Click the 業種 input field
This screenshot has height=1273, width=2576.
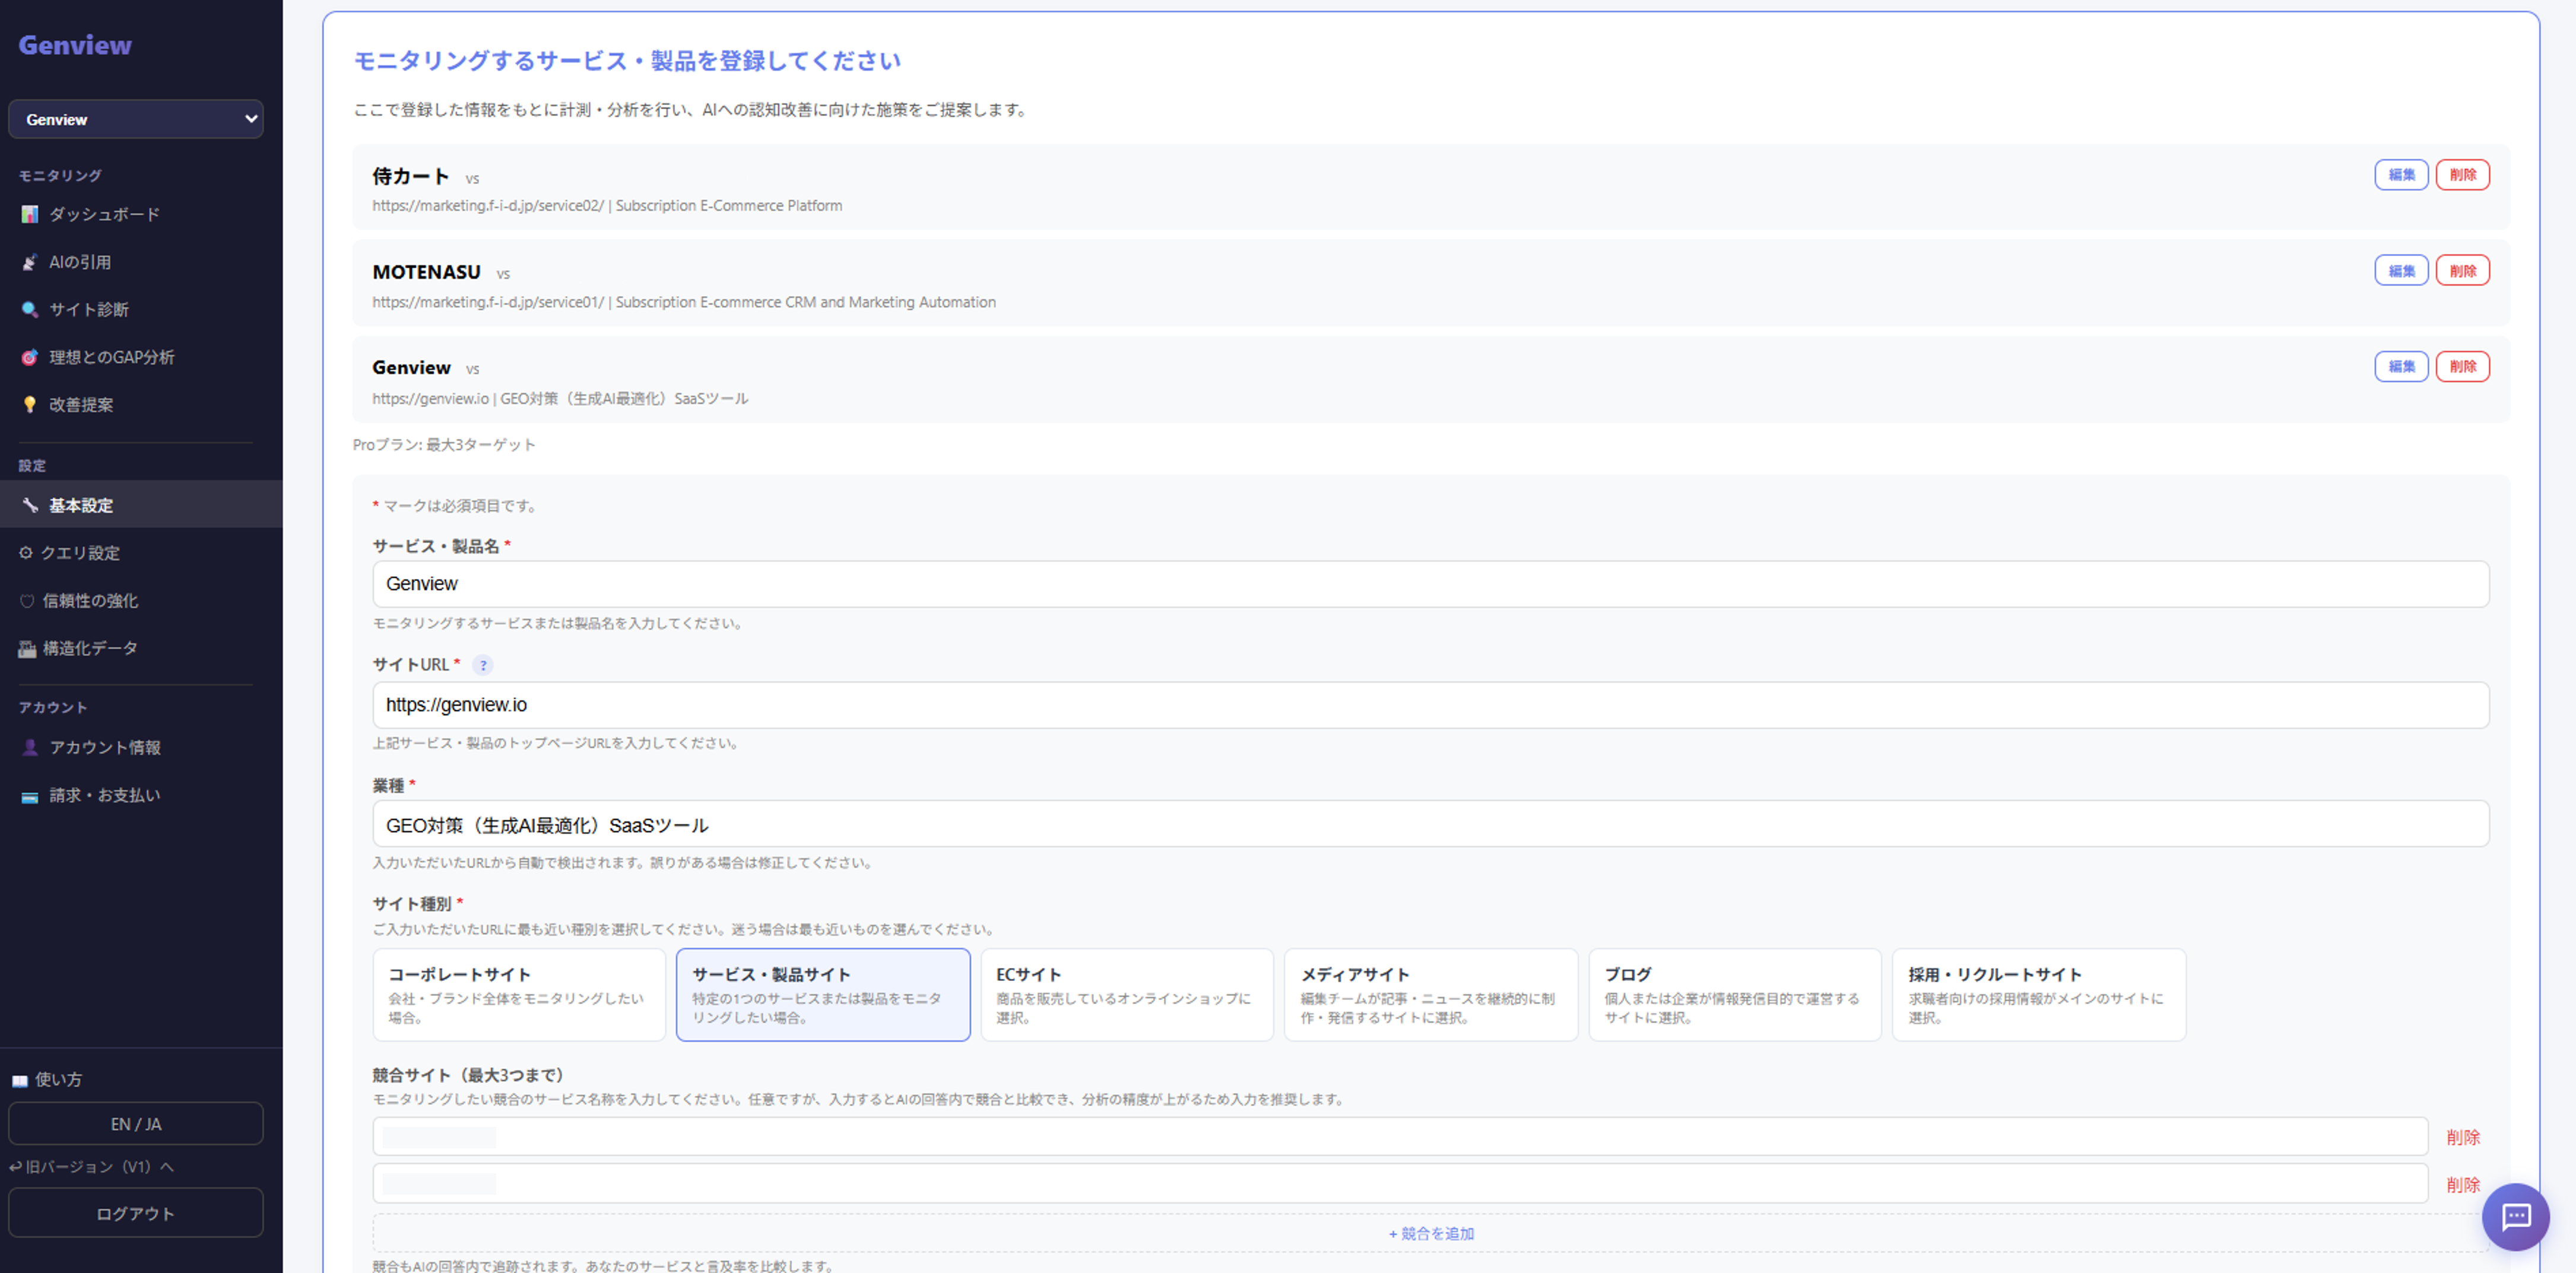[x=1431, y=824]
